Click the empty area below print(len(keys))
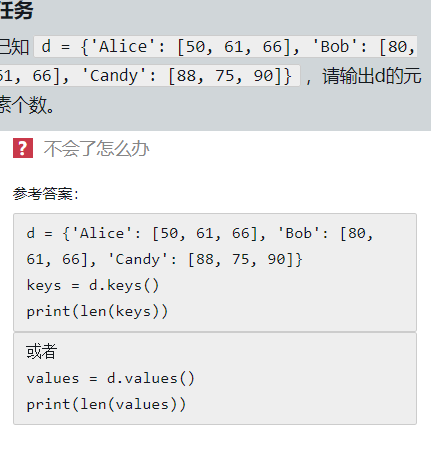 tap(215, 326)
